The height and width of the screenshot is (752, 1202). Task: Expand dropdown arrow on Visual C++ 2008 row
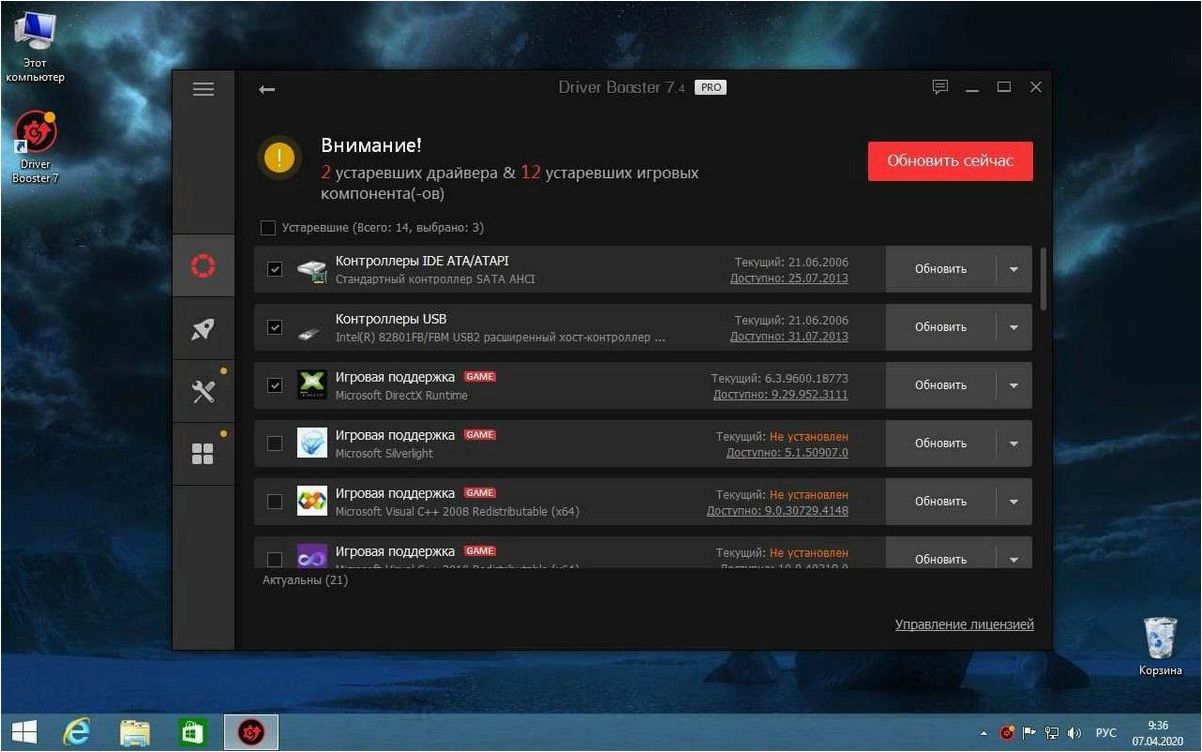1014,501
